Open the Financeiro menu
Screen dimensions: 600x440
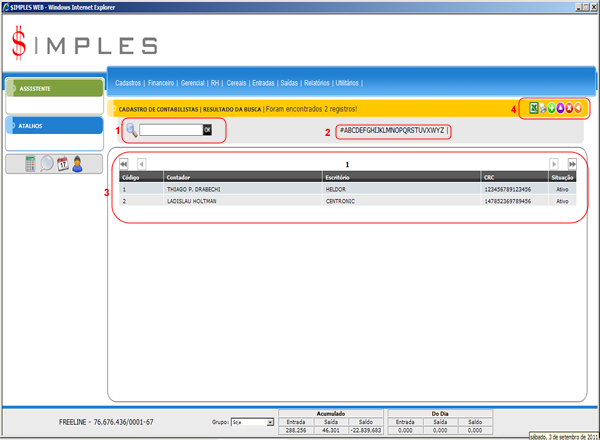pyautogui.click(x=160, y=83)
